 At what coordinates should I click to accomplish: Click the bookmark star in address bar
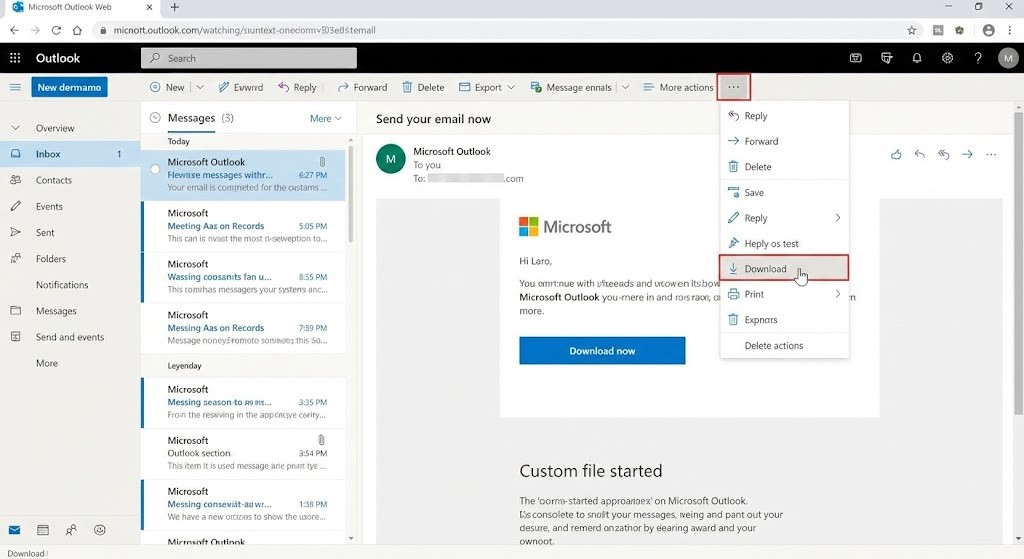(912, 30)
